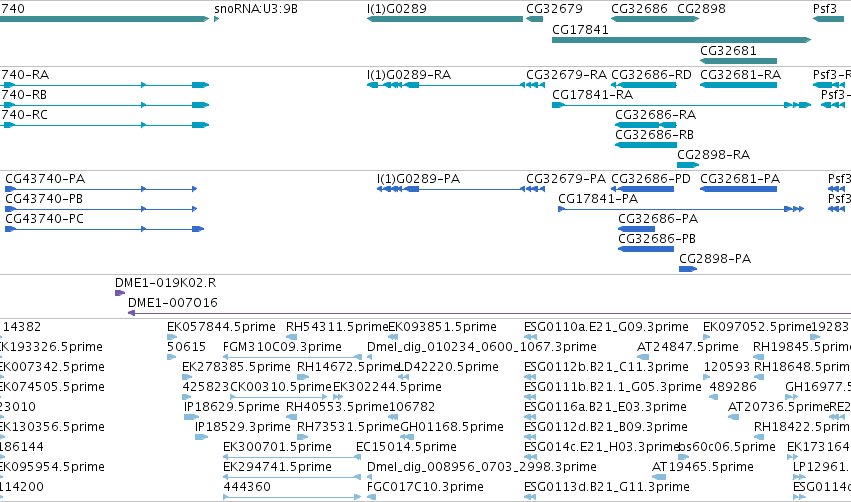The image size is (851, 502).
Task: Select transcript CG32686-RB
Action: 646,145
